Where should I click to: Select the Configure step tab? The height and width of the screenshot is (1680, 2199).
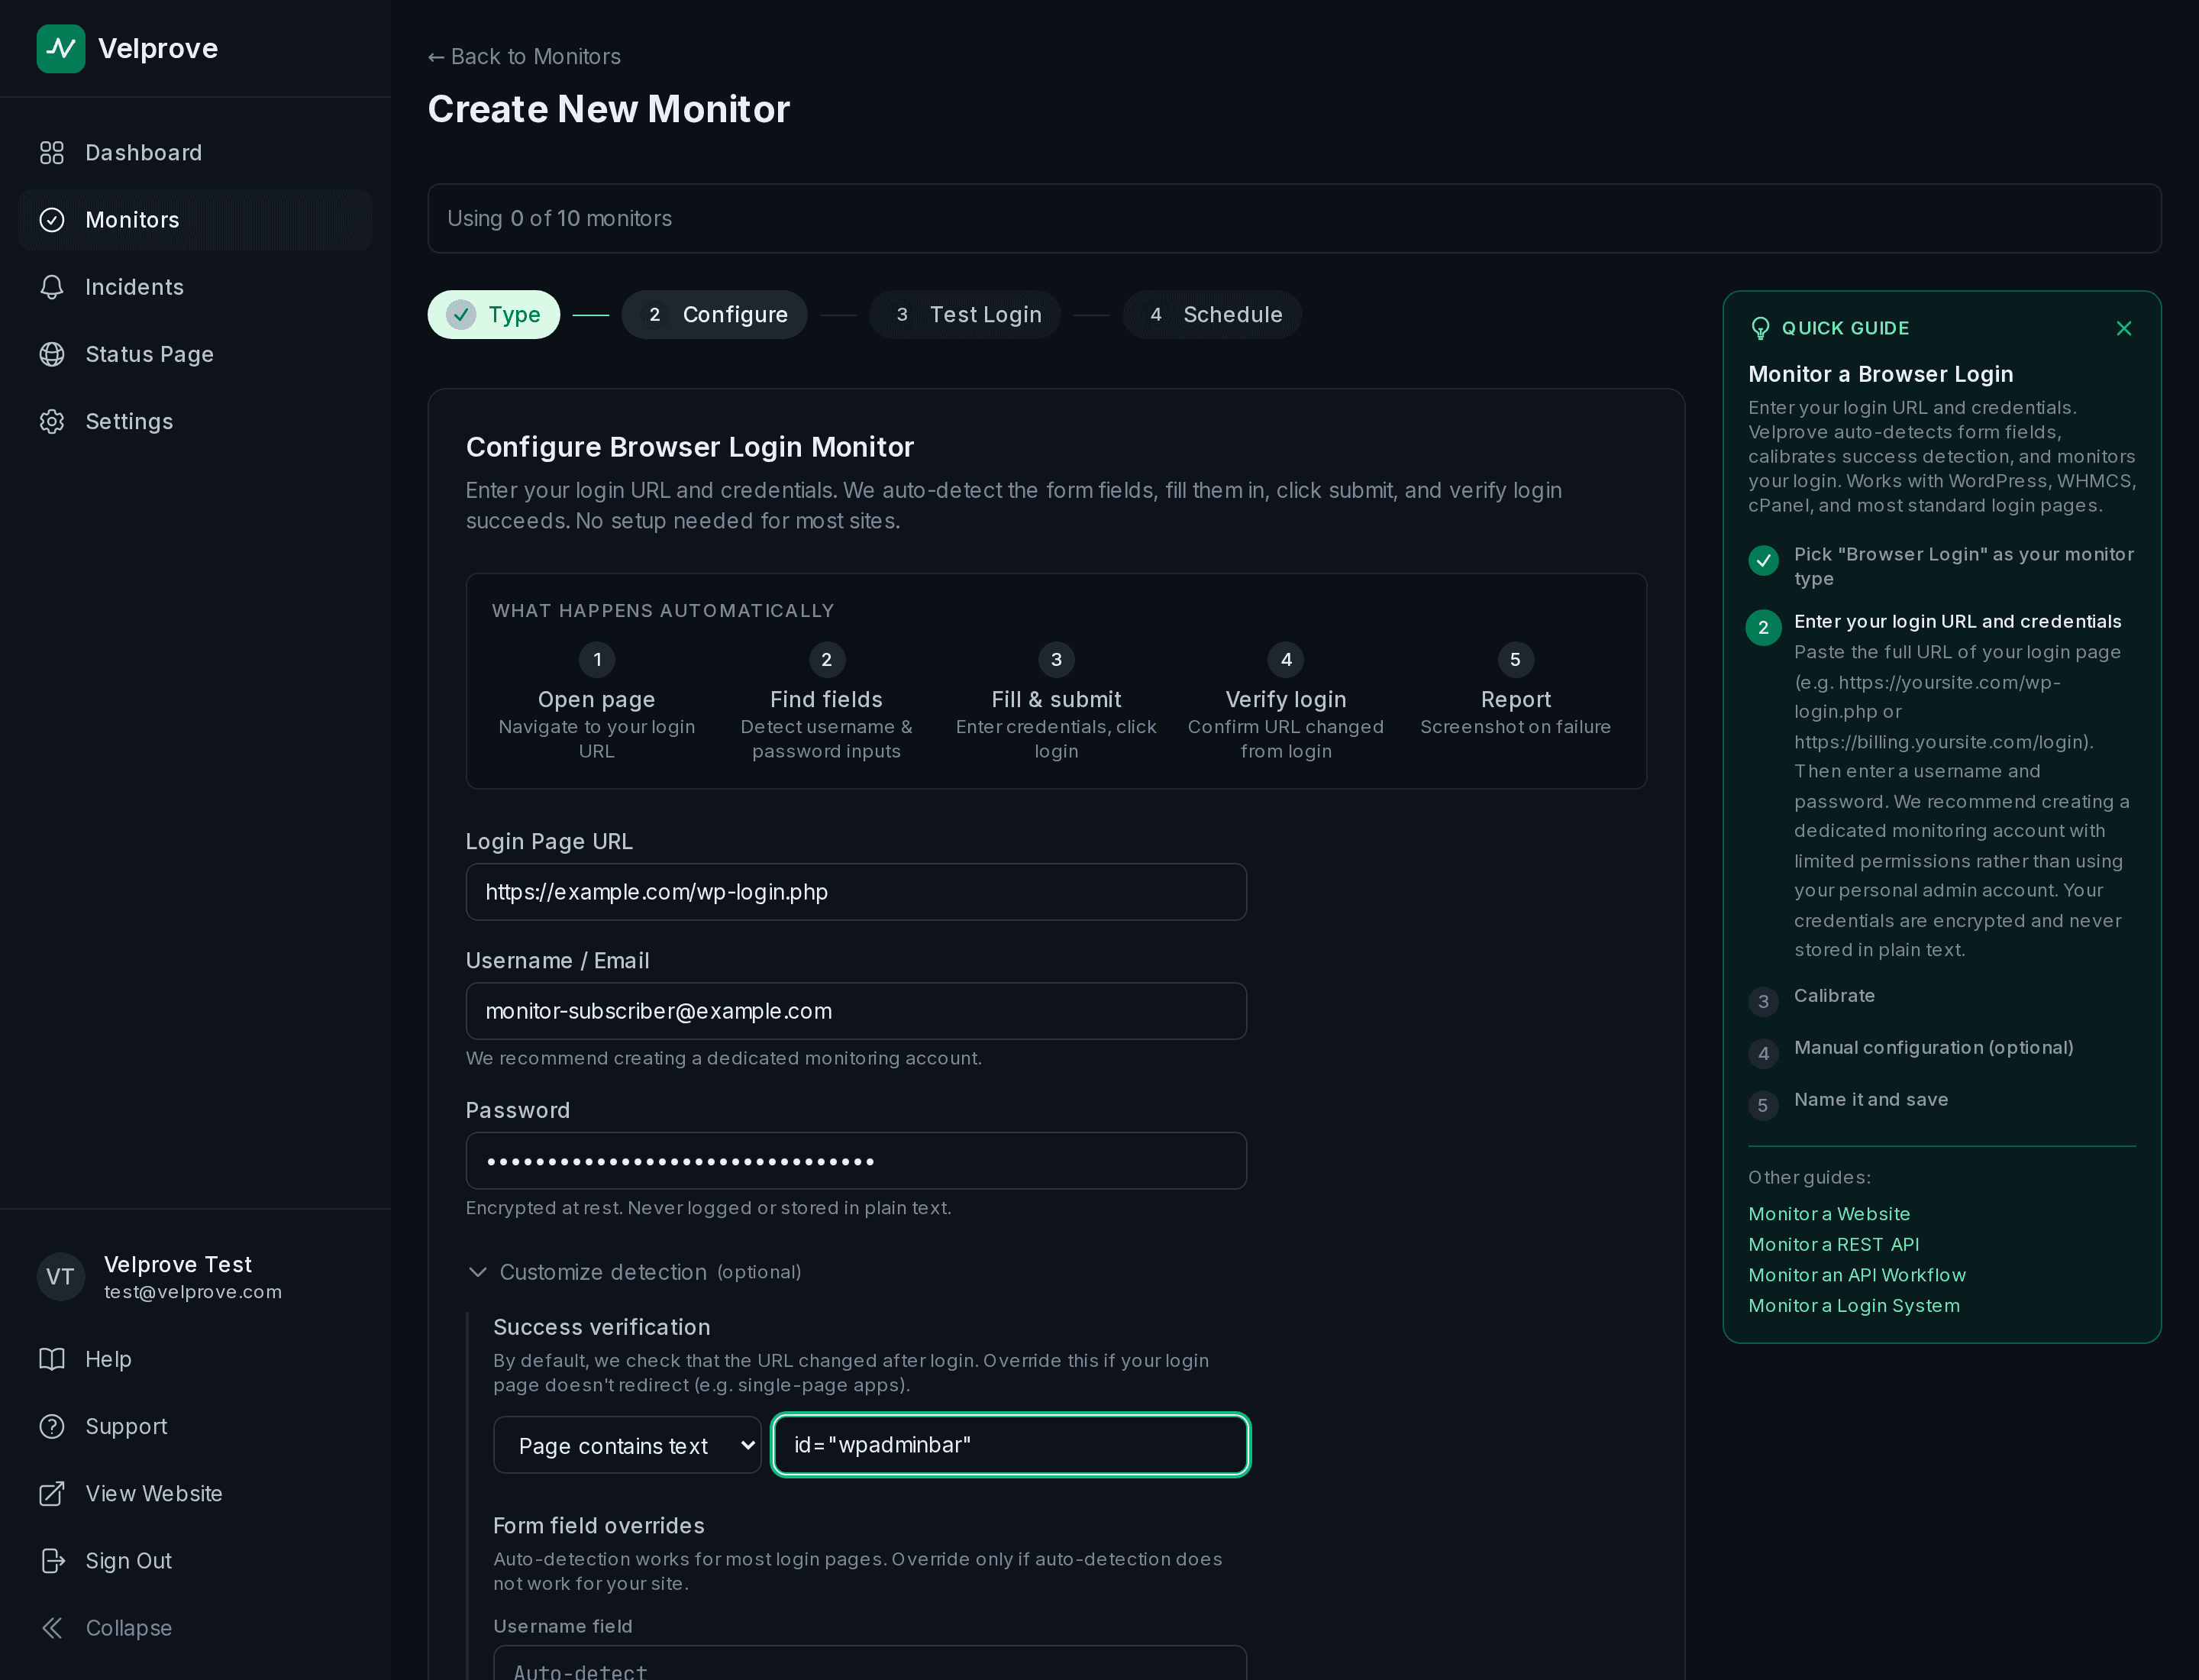pos(714,315)
